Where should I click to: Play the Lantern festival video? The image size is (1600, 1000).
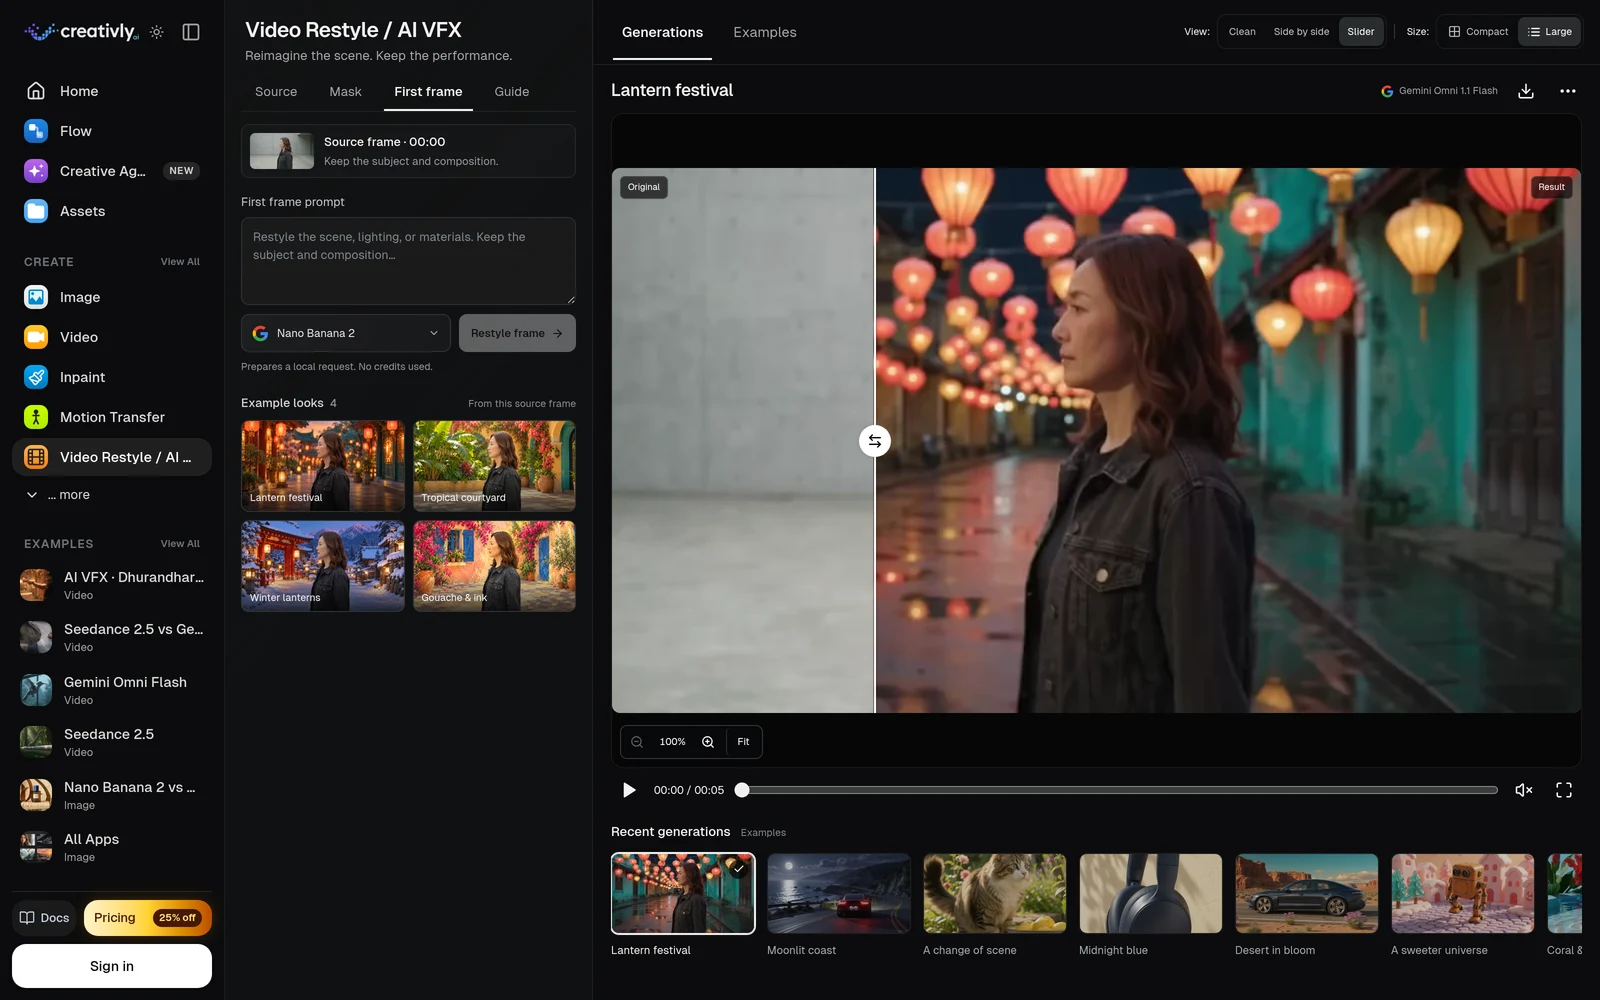click(x=629, y=790)
